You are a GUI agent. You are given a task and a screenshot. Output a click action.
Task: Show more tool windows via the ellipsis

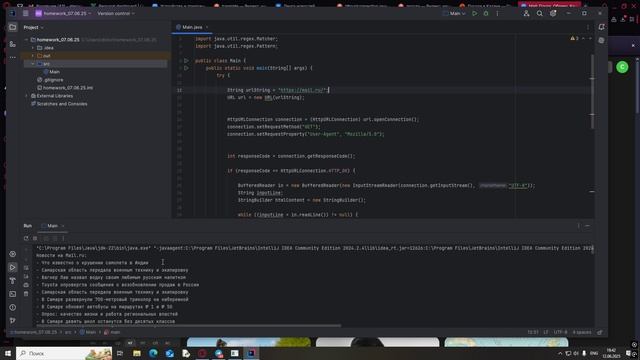(13, 57)
